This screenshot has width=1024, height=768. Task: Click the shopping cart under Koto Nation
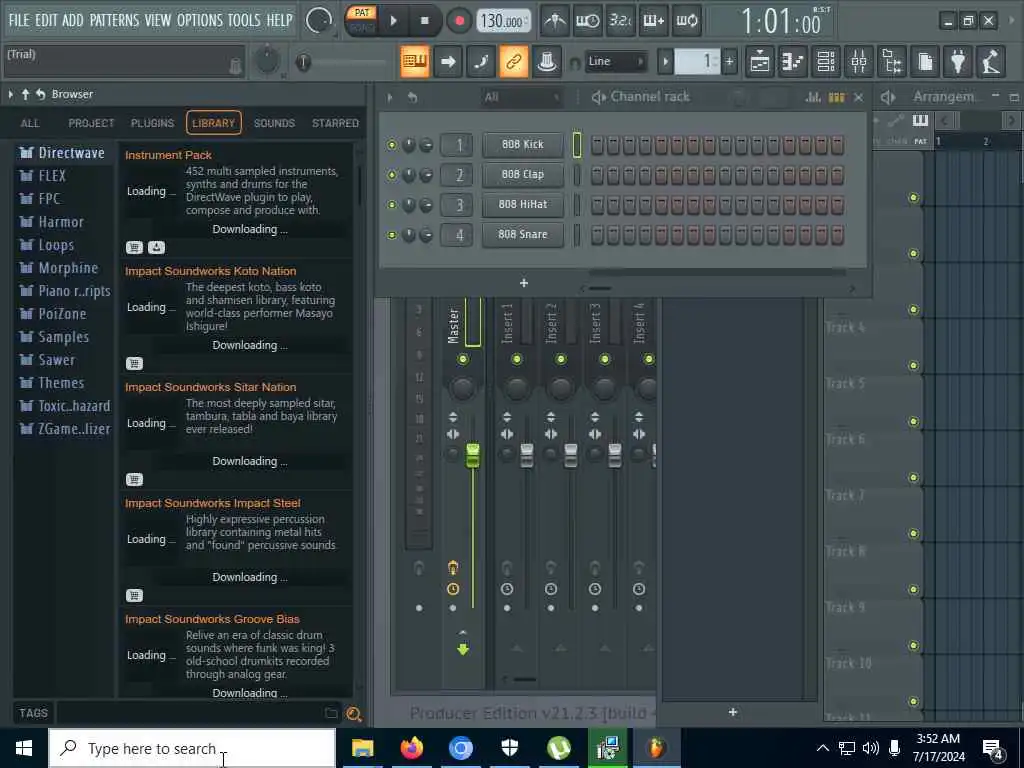click(x=134, y=364)
